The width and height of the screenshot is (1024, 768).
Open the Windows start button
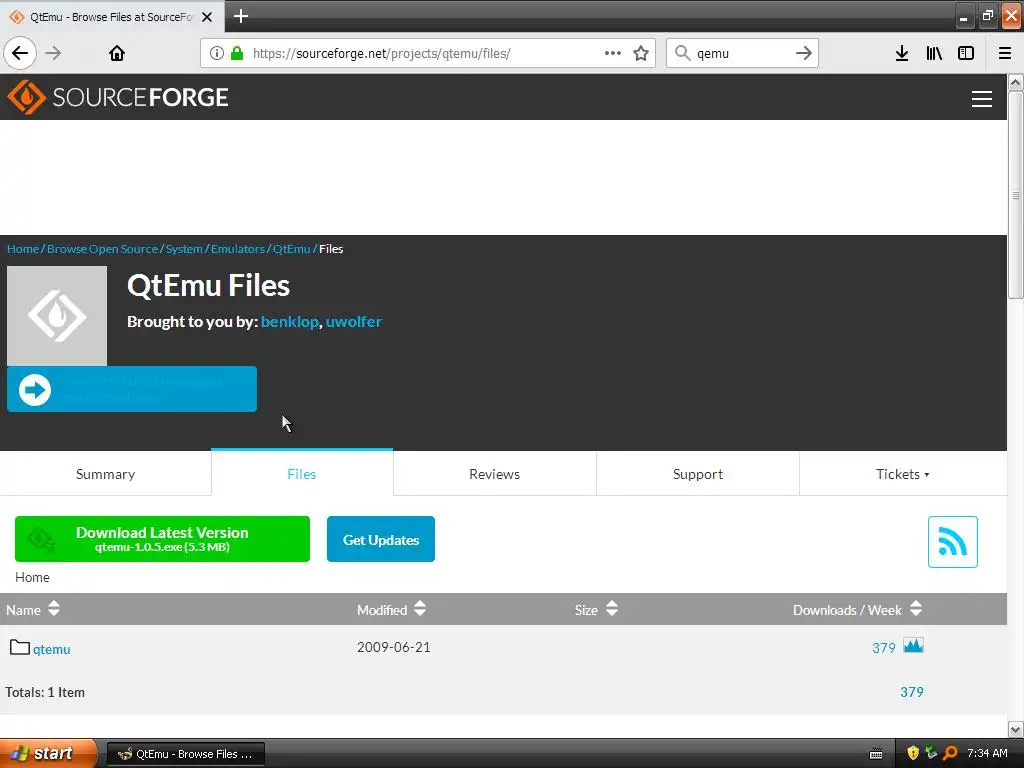pos(48,754)
